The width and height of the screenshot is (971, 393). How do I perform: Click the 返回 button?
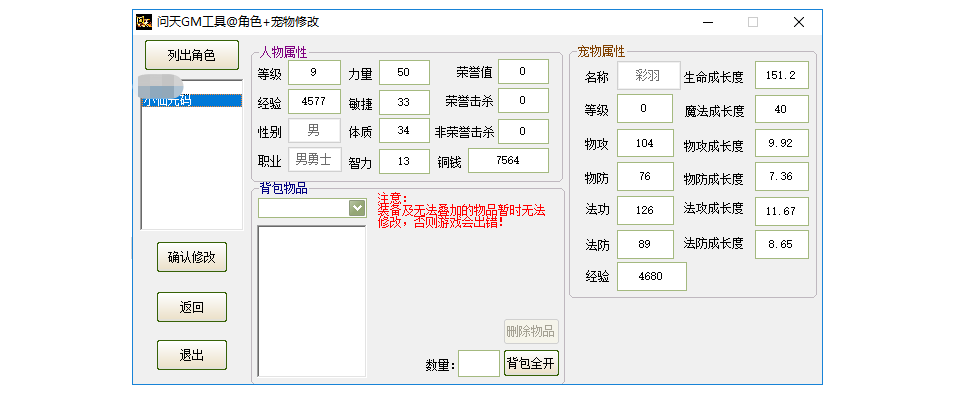[x=191, y=307]
